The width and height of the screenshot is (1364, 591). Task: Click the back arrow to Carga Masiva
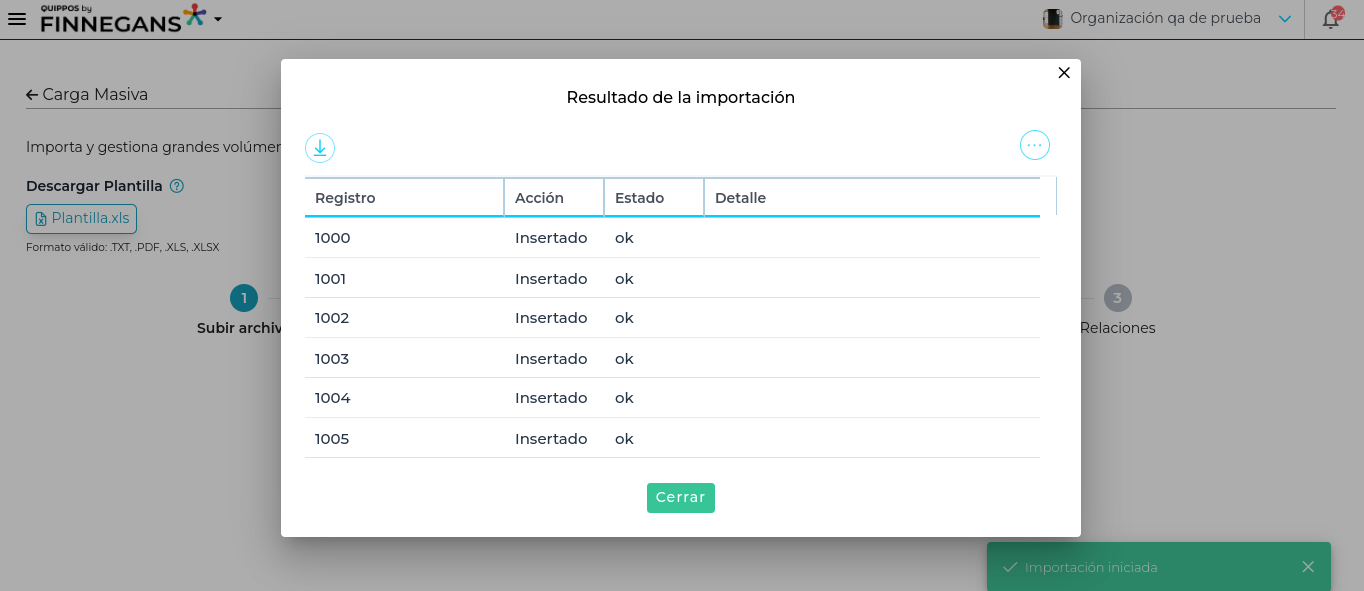click(x=33, y=95)
